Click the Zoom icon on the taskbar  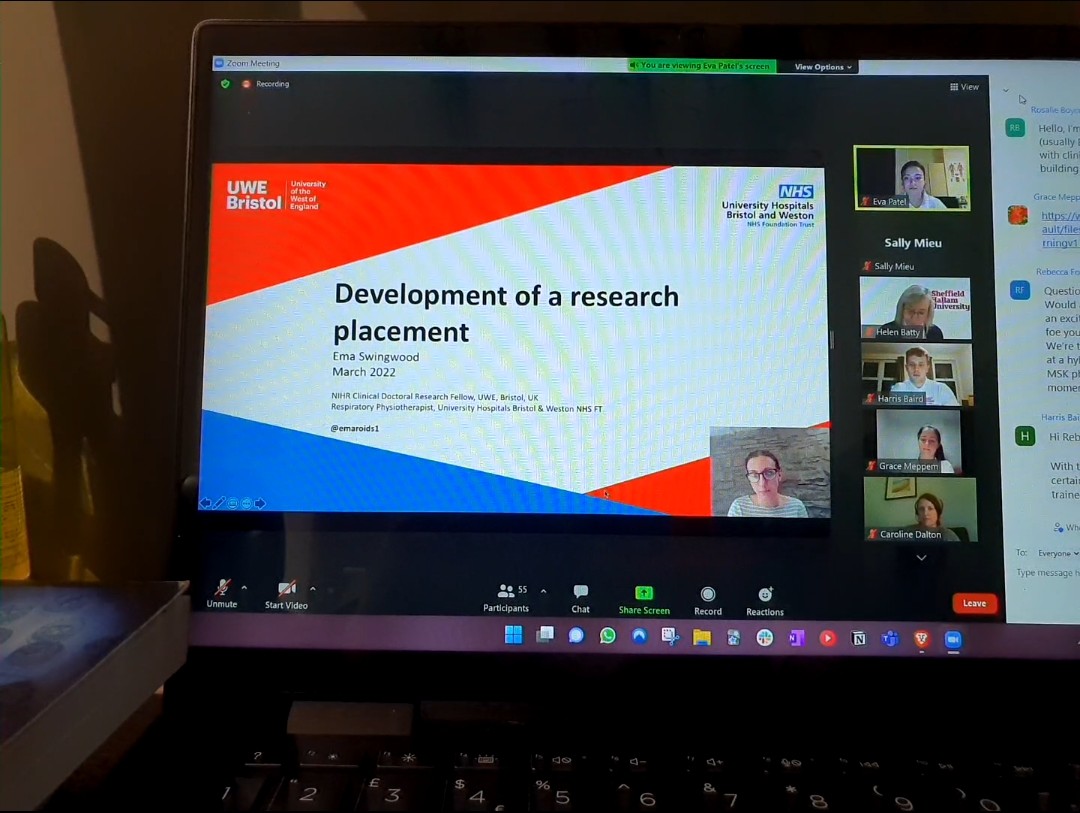pos(953,640)
